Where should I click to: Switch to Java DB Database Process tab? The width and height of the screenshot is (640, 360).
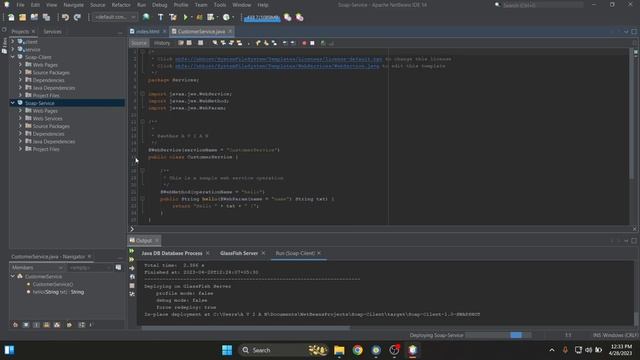[x=171, y=253]
